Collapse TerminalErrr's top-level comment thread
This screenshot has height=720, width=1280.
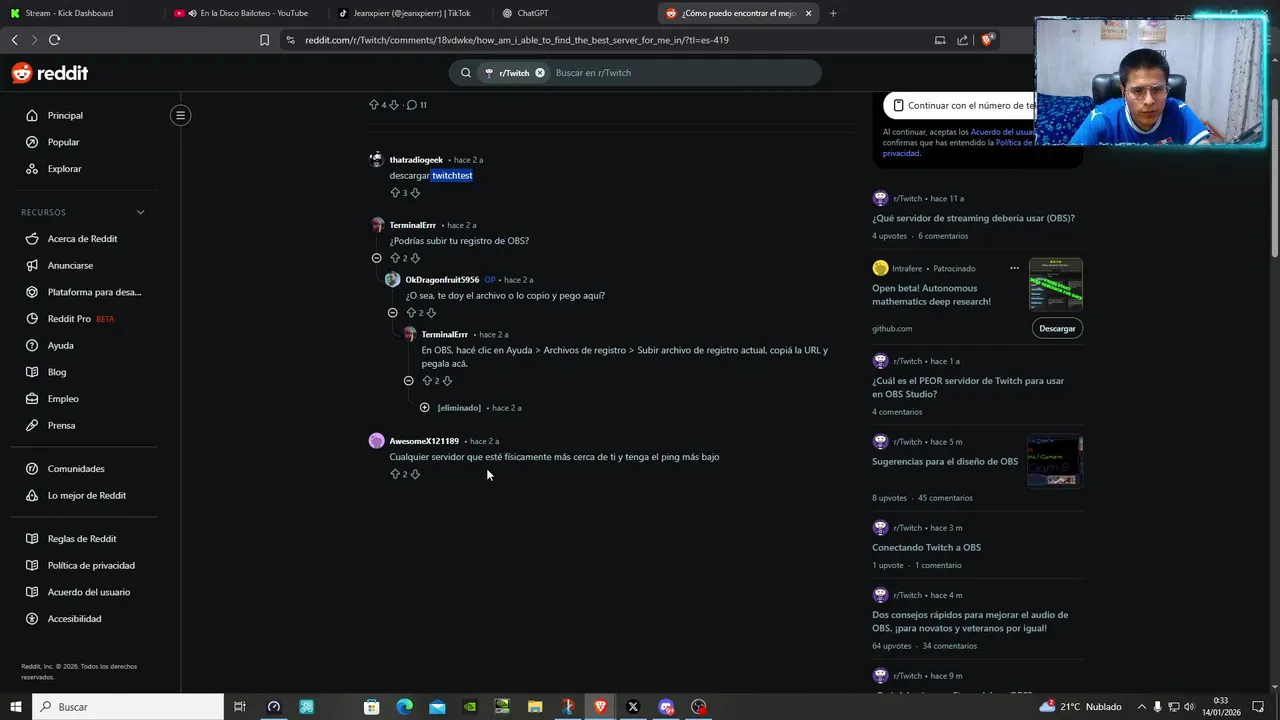pos(377,258)
